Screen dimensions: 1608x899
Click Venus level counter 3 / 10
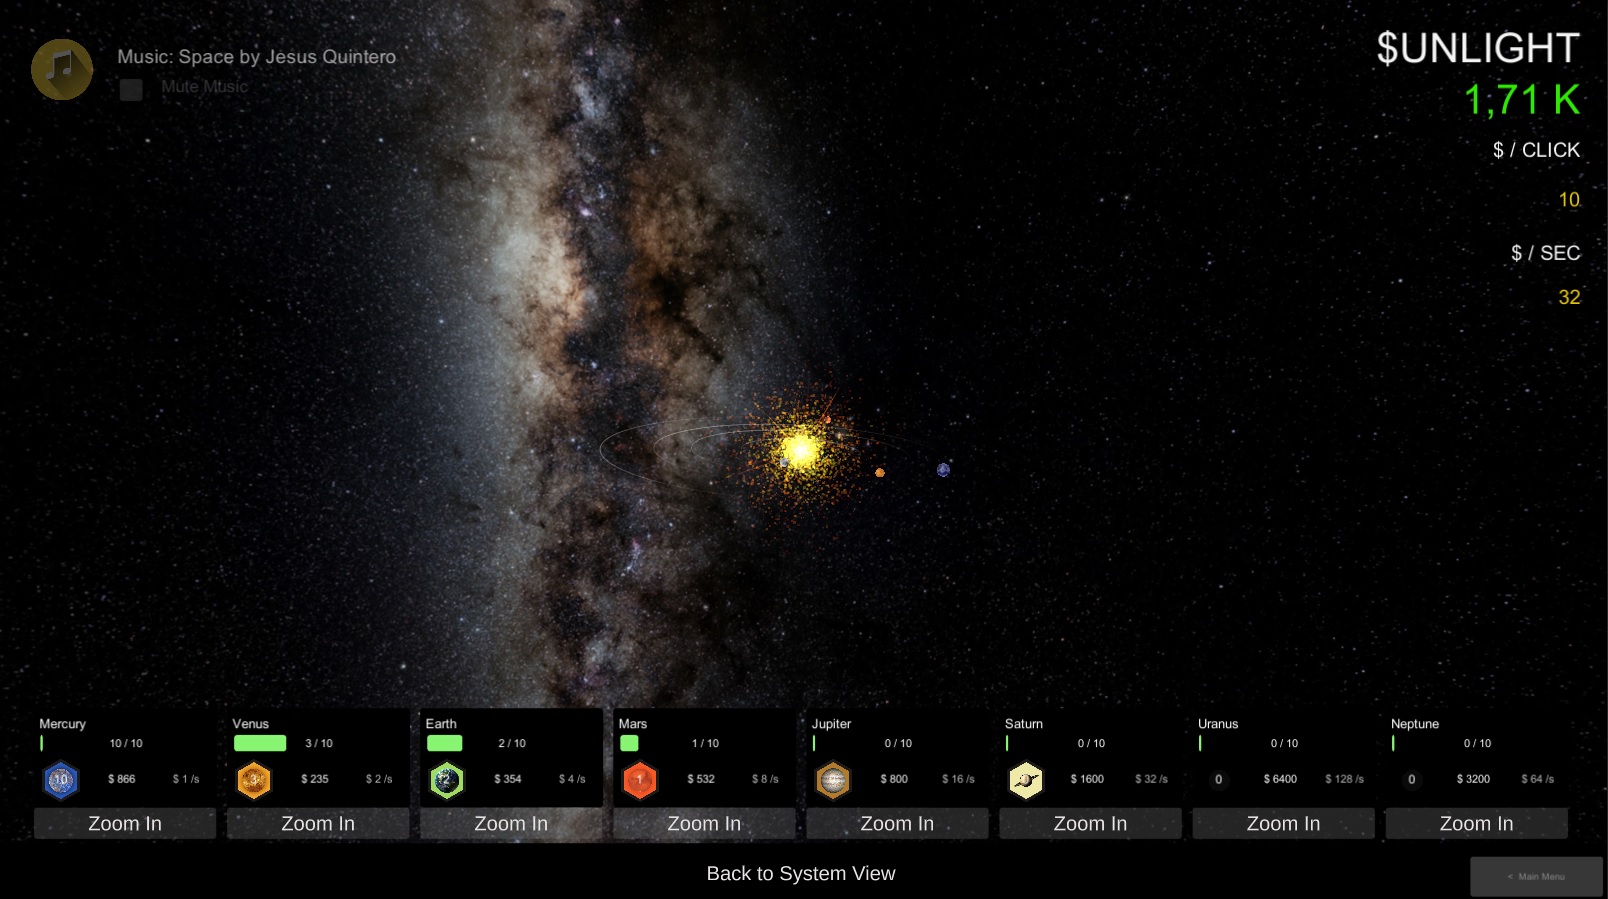[319, 743]
